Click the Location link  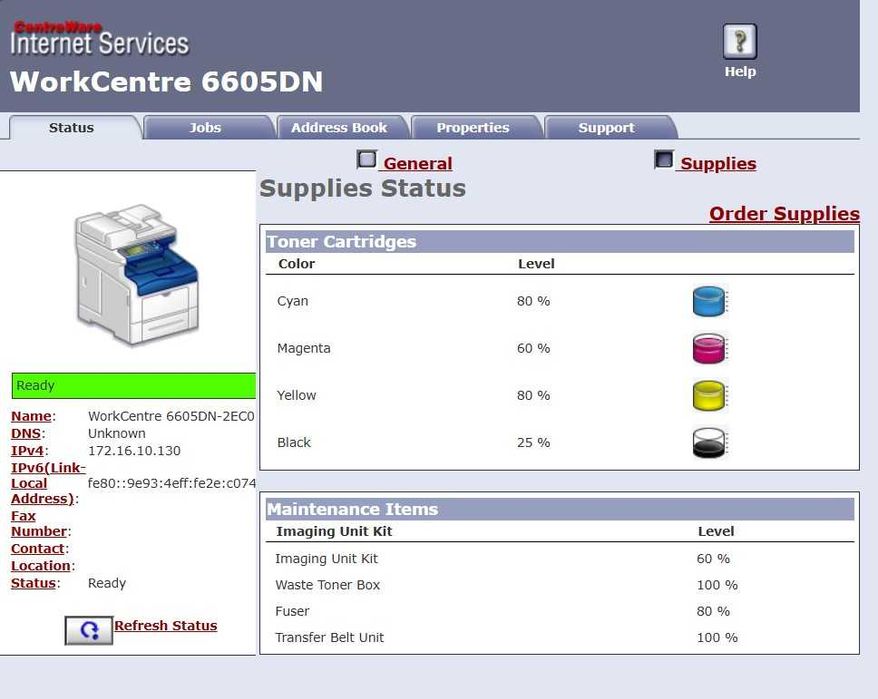coord(41,566)
